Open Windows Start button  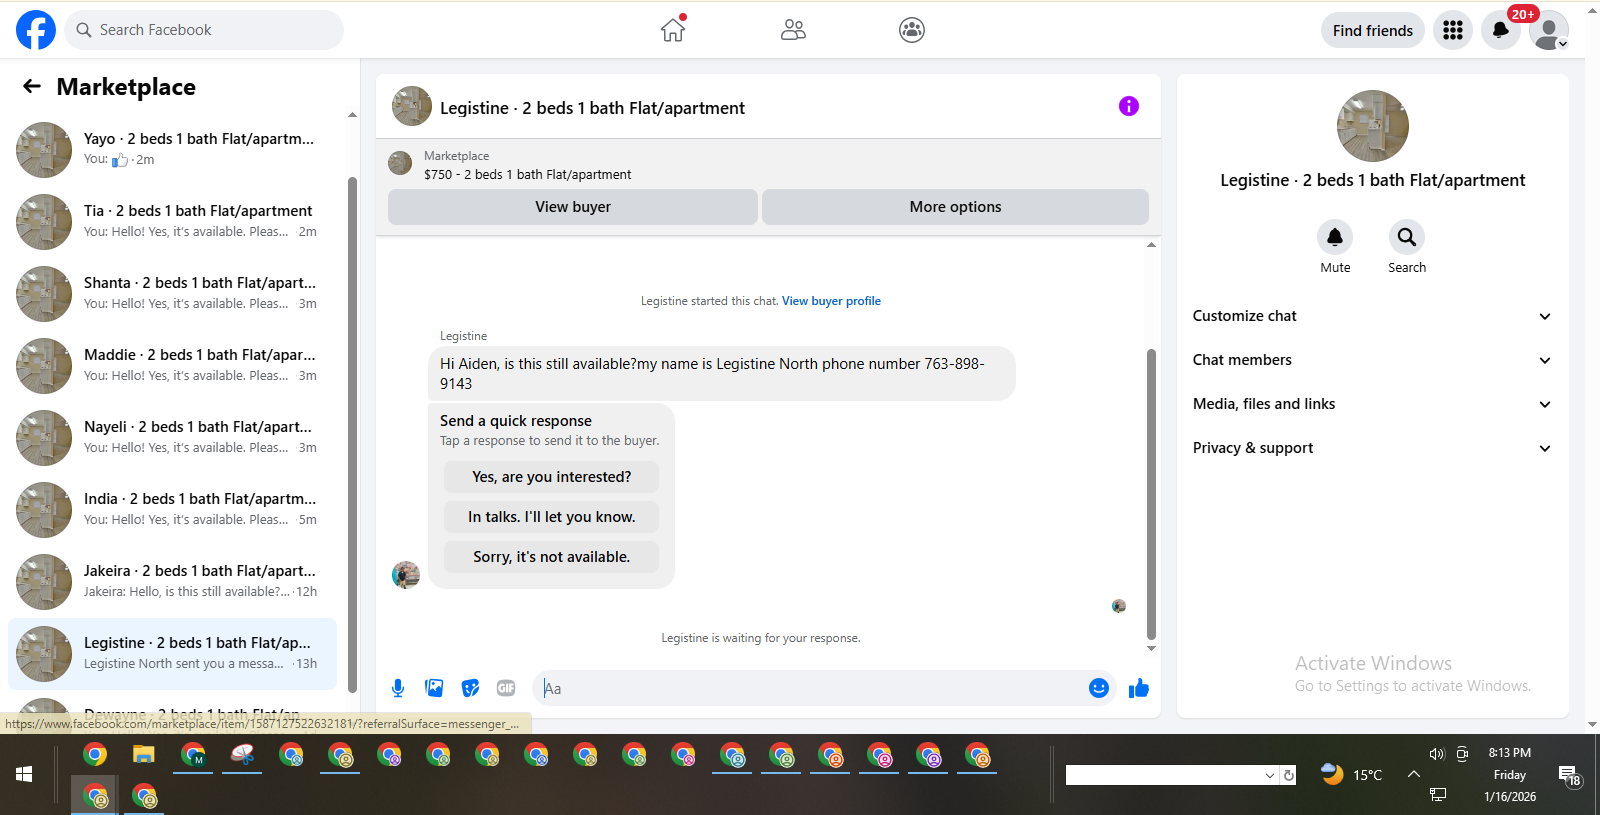24,774
